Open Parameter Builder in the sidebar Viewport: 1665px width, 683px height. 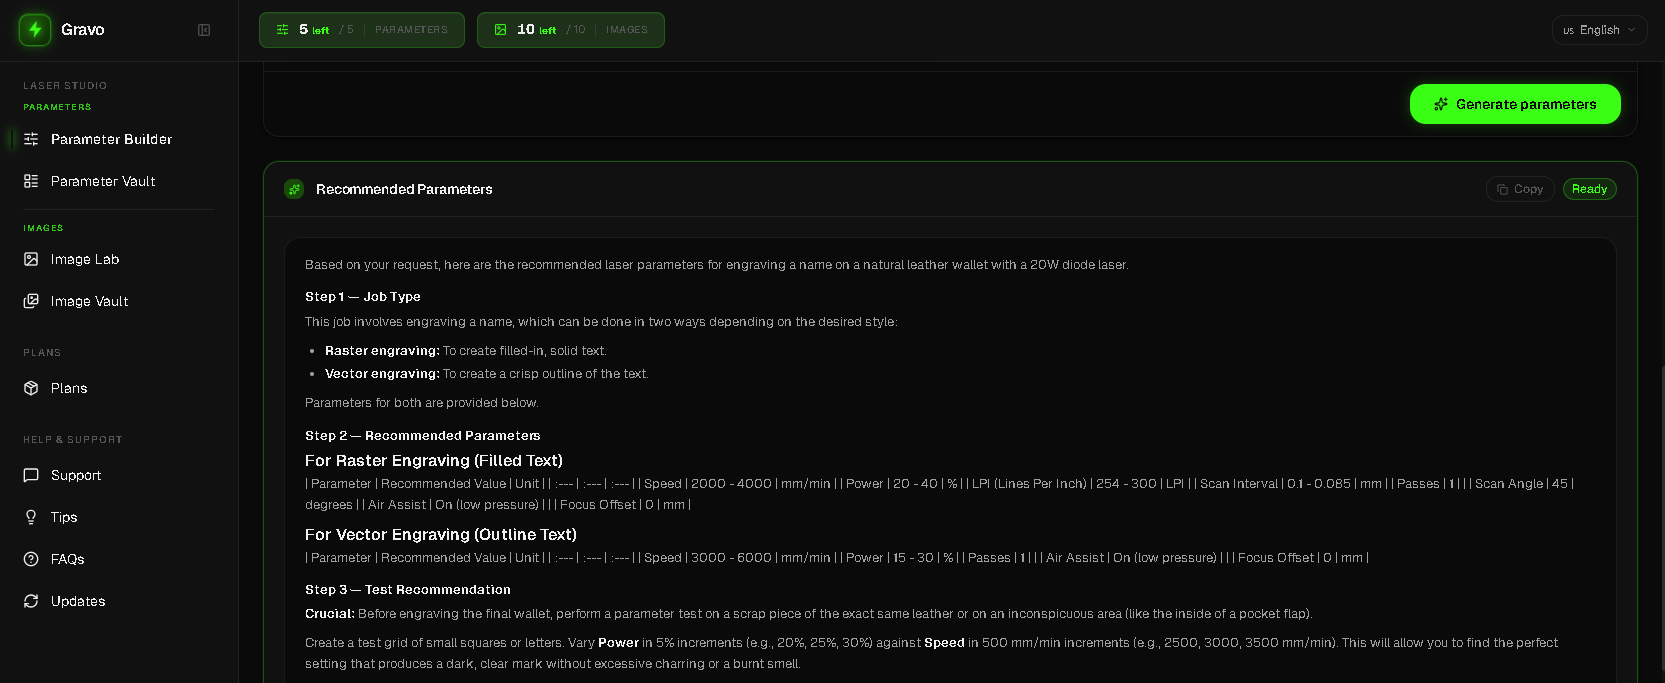point(111,139)
